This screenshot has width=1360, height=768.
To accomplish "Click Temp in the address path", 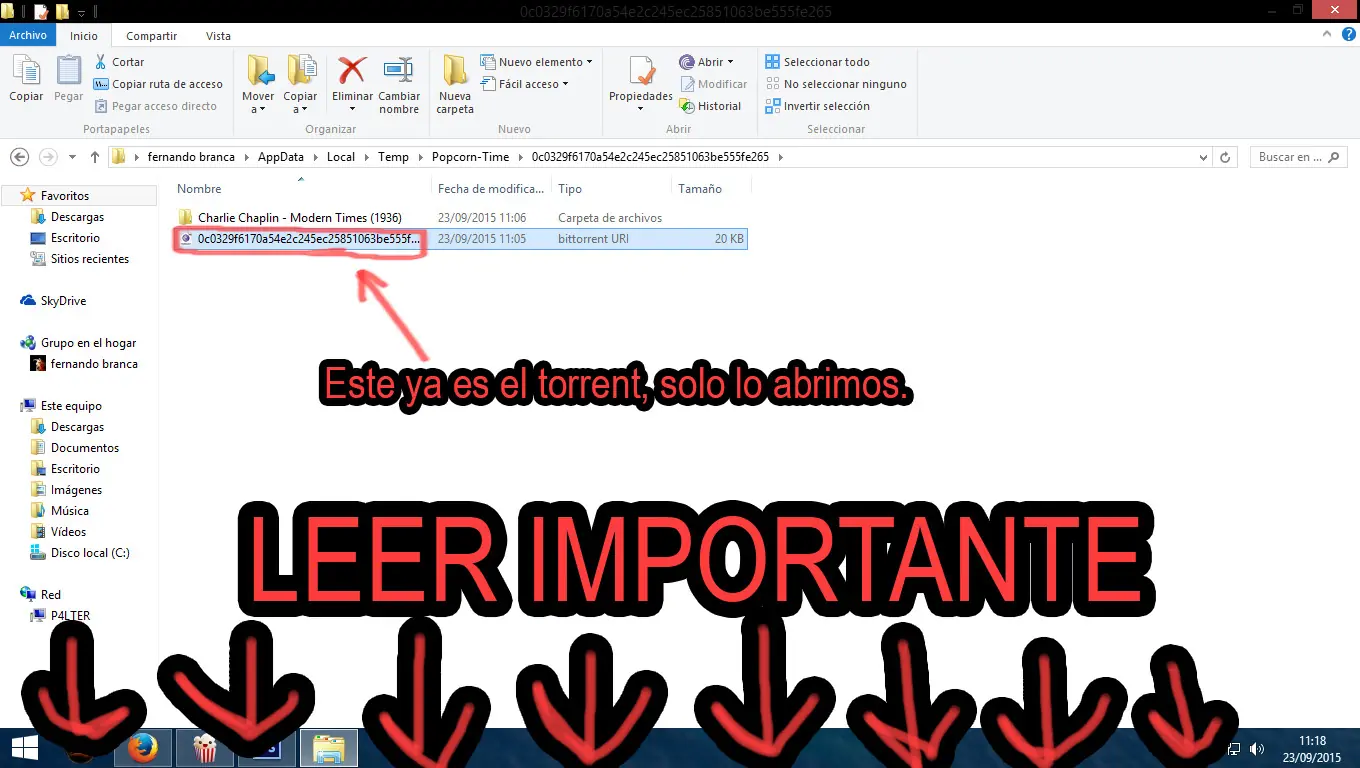I will (393, 157).
